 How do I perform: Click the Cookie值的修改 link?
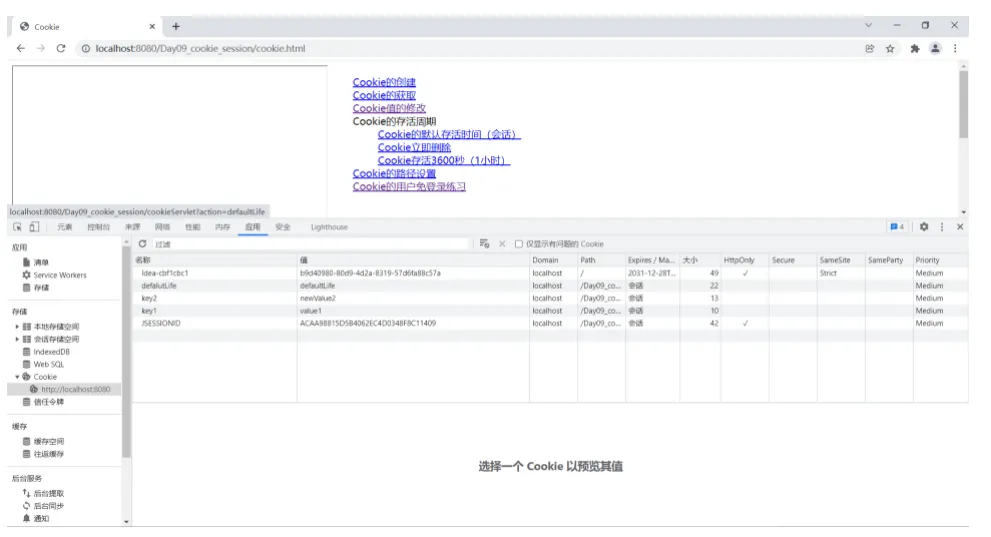(389, 109)
